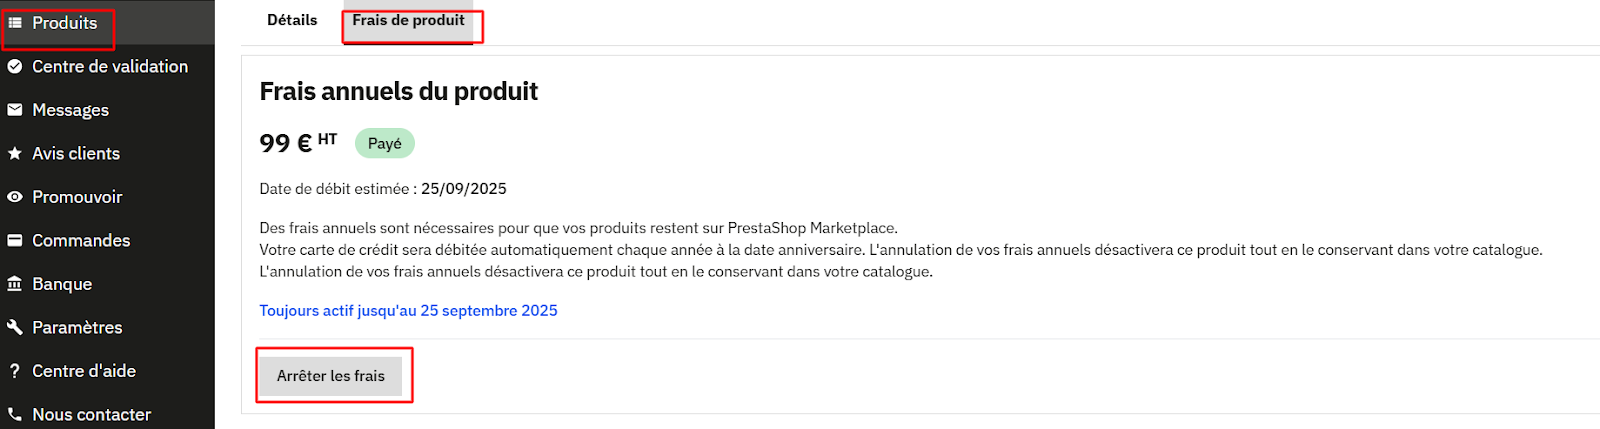Click the card icon next to Commandes

(x=15, y=241)
